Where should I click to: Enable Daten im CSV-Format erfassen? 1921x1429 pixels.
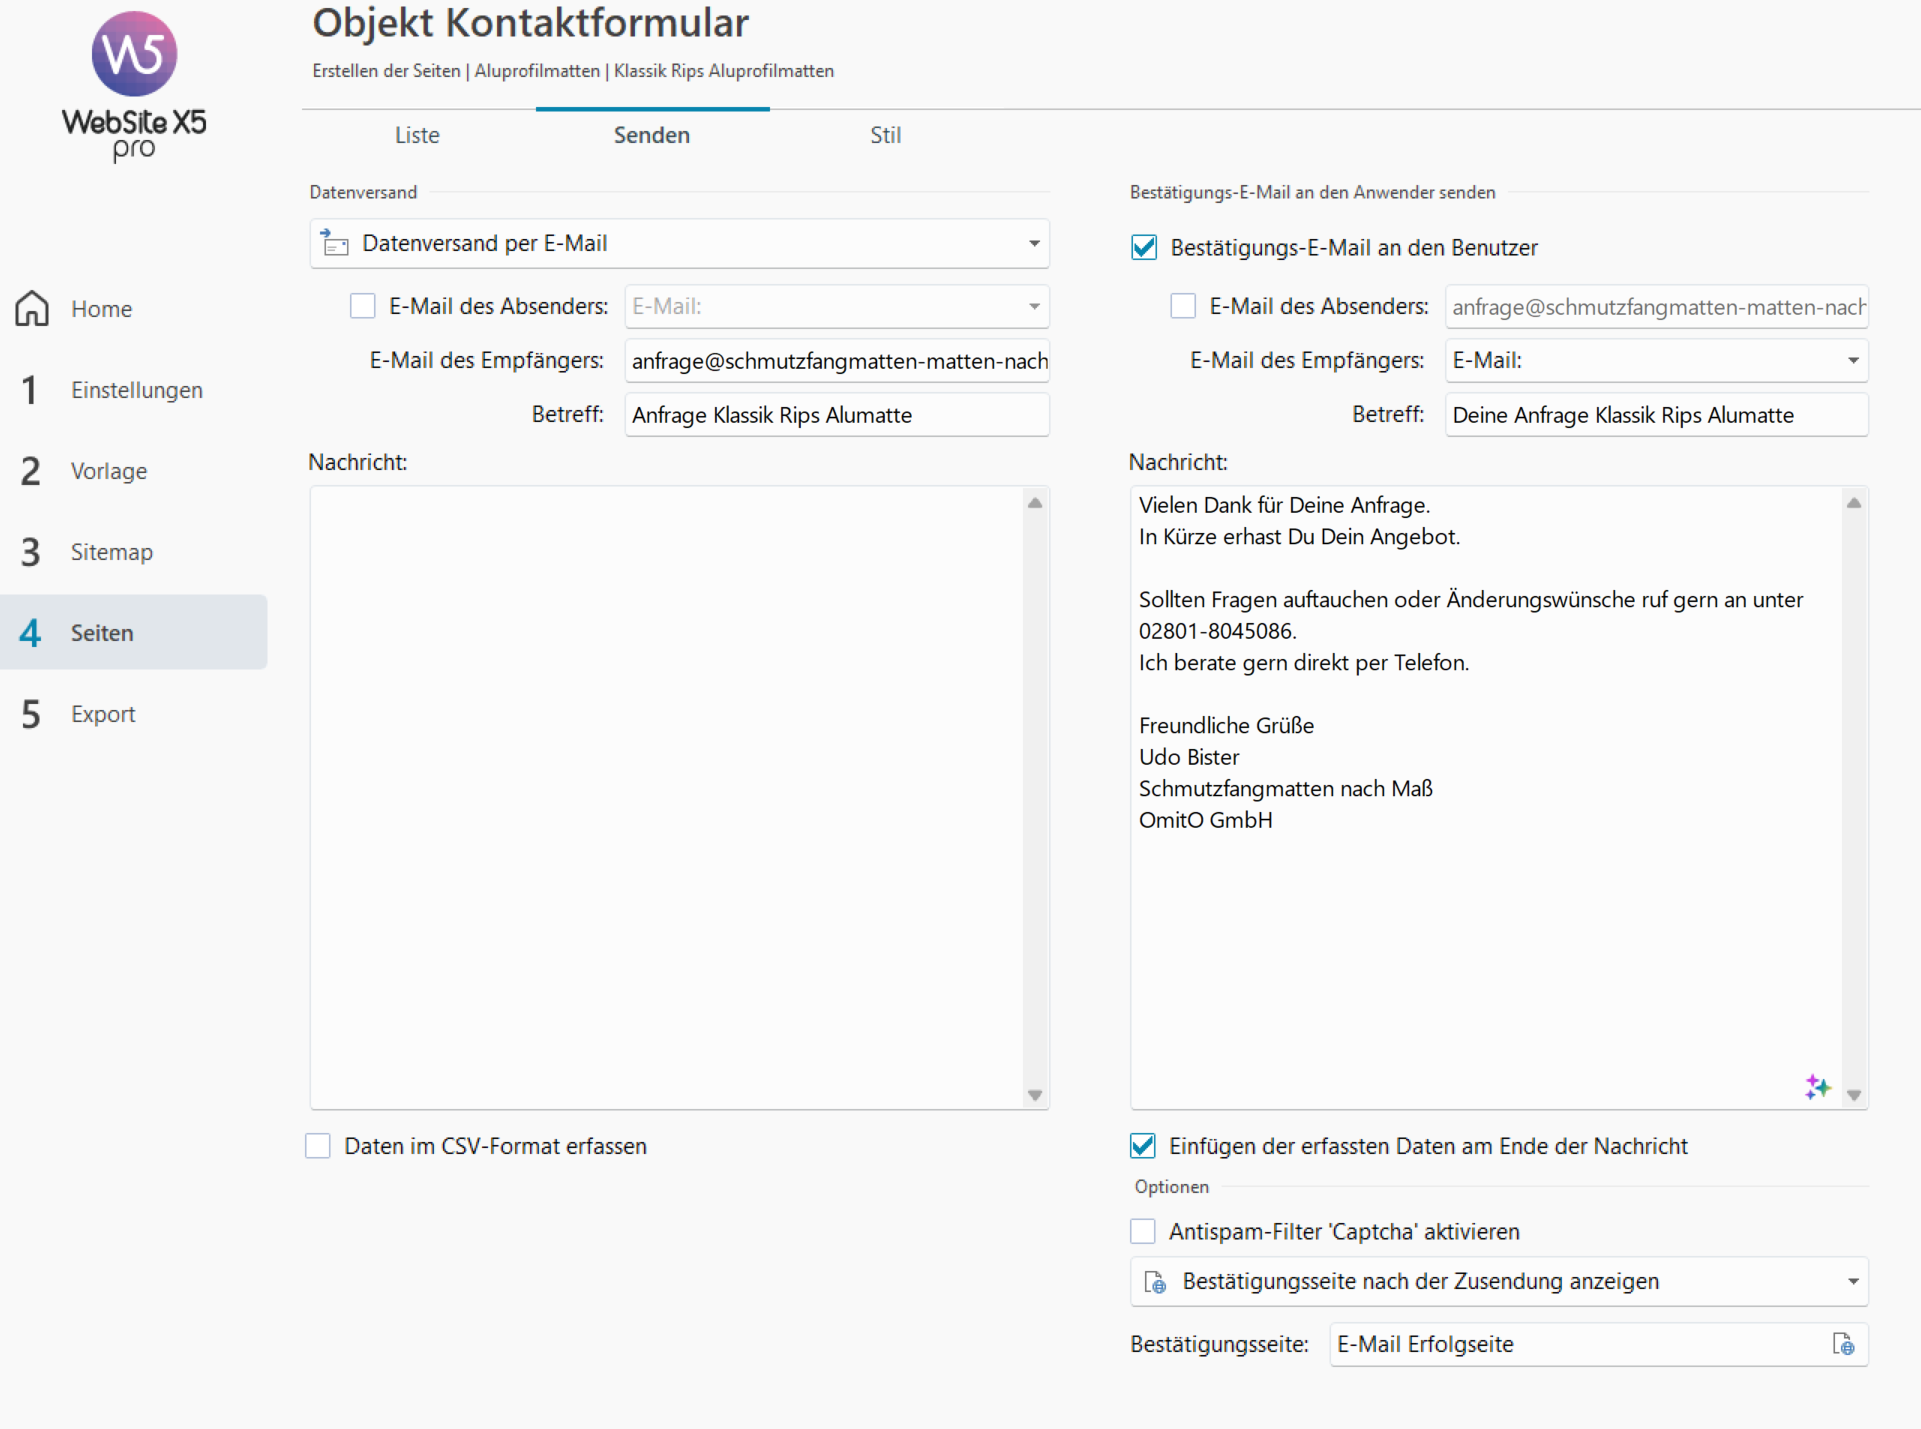[318, 1146]
